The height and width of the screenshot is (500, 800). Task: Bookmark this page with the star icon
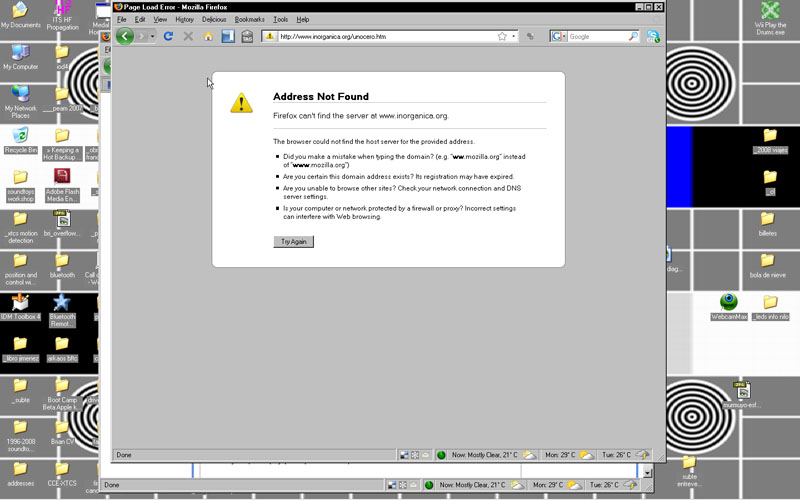click(x=502, y=36)
